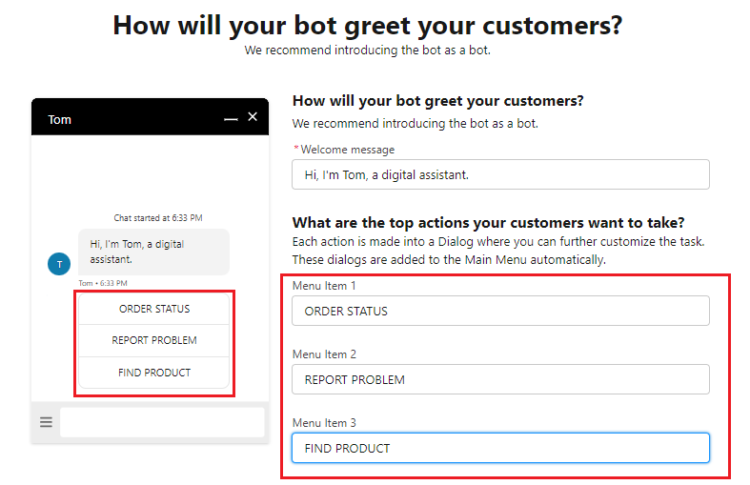Minimize the Tom chat window
The height and width of the screenshot is (485, 750).
tap(231, 119)
